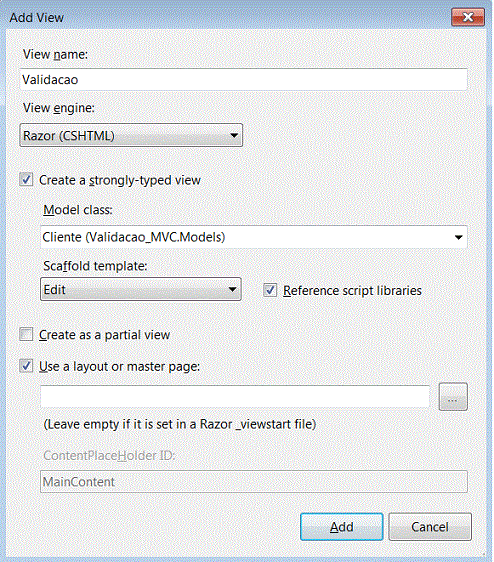
Task: Click the Cancel button
Action: [430, 527]
